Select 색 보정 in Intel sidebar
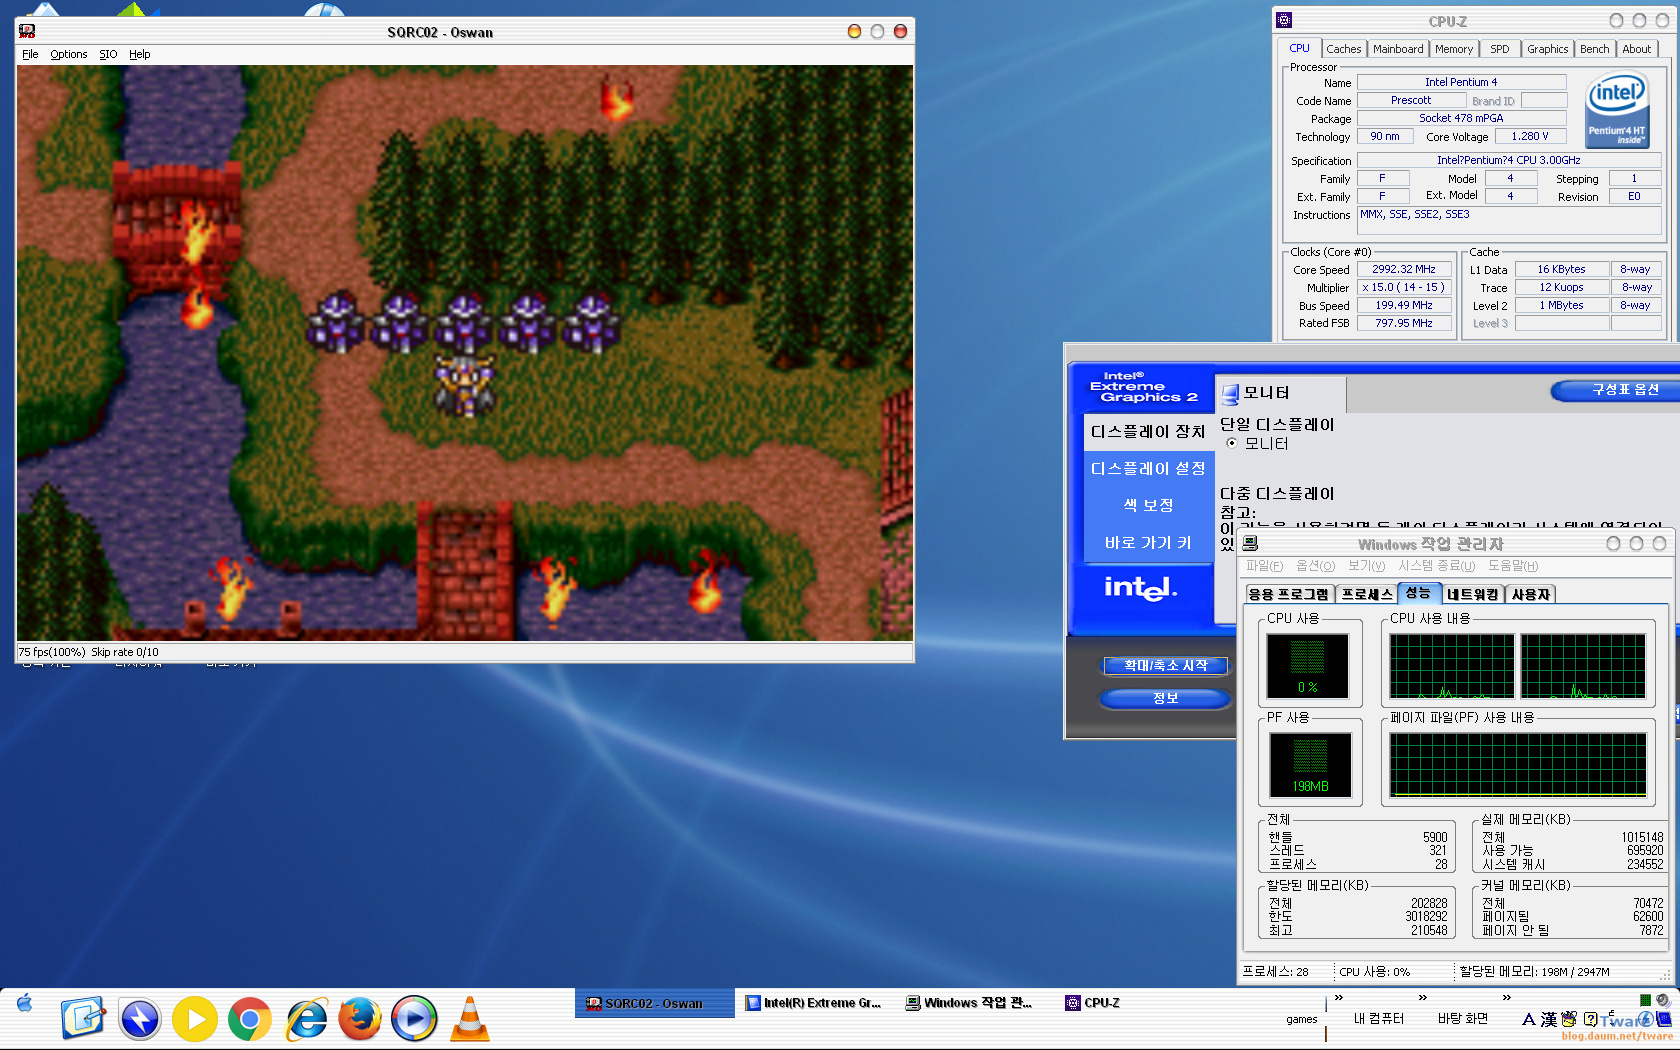This screenshot has height=1050, width=1680. click(x=1149, y=506)
